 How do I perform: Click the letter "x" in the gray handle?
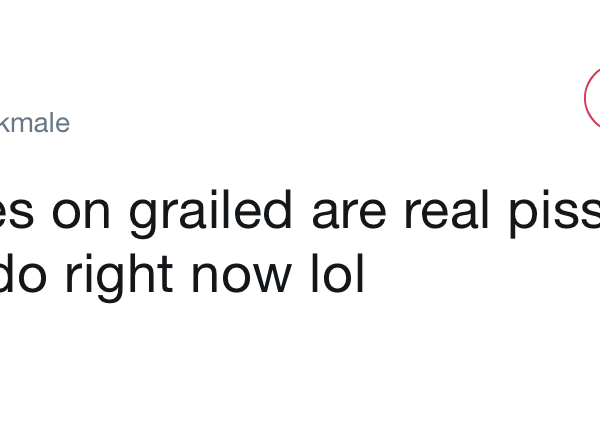coord(6,124)
